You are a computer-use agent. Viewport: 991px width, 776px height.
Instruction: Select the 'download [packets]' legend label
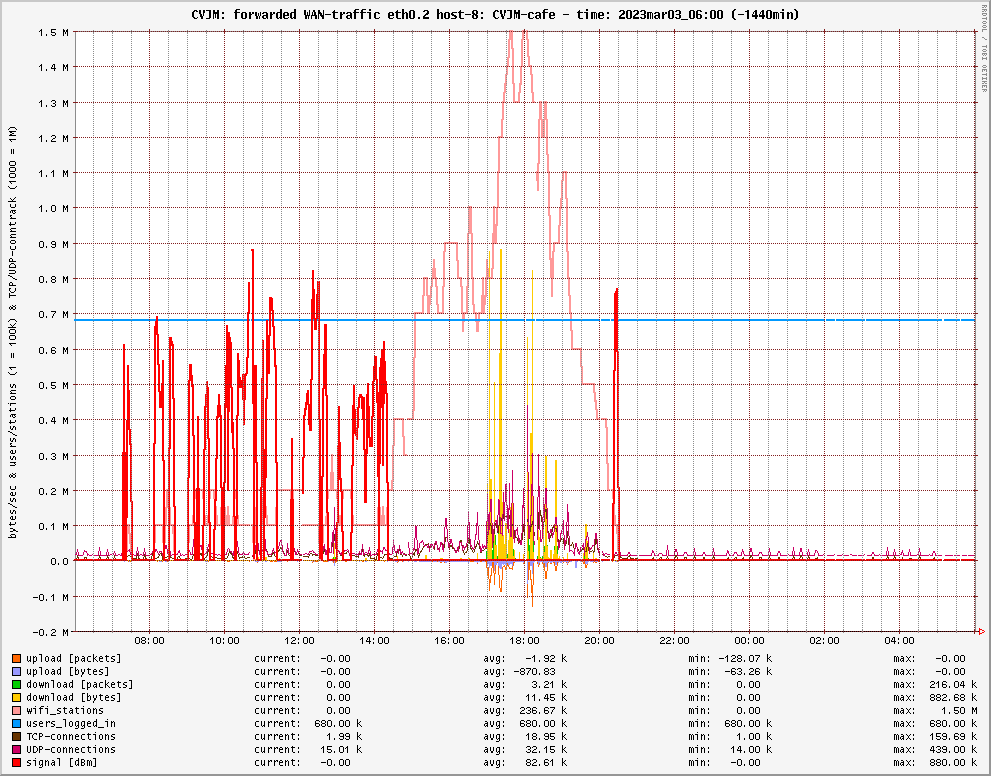(x=80, y=684)
